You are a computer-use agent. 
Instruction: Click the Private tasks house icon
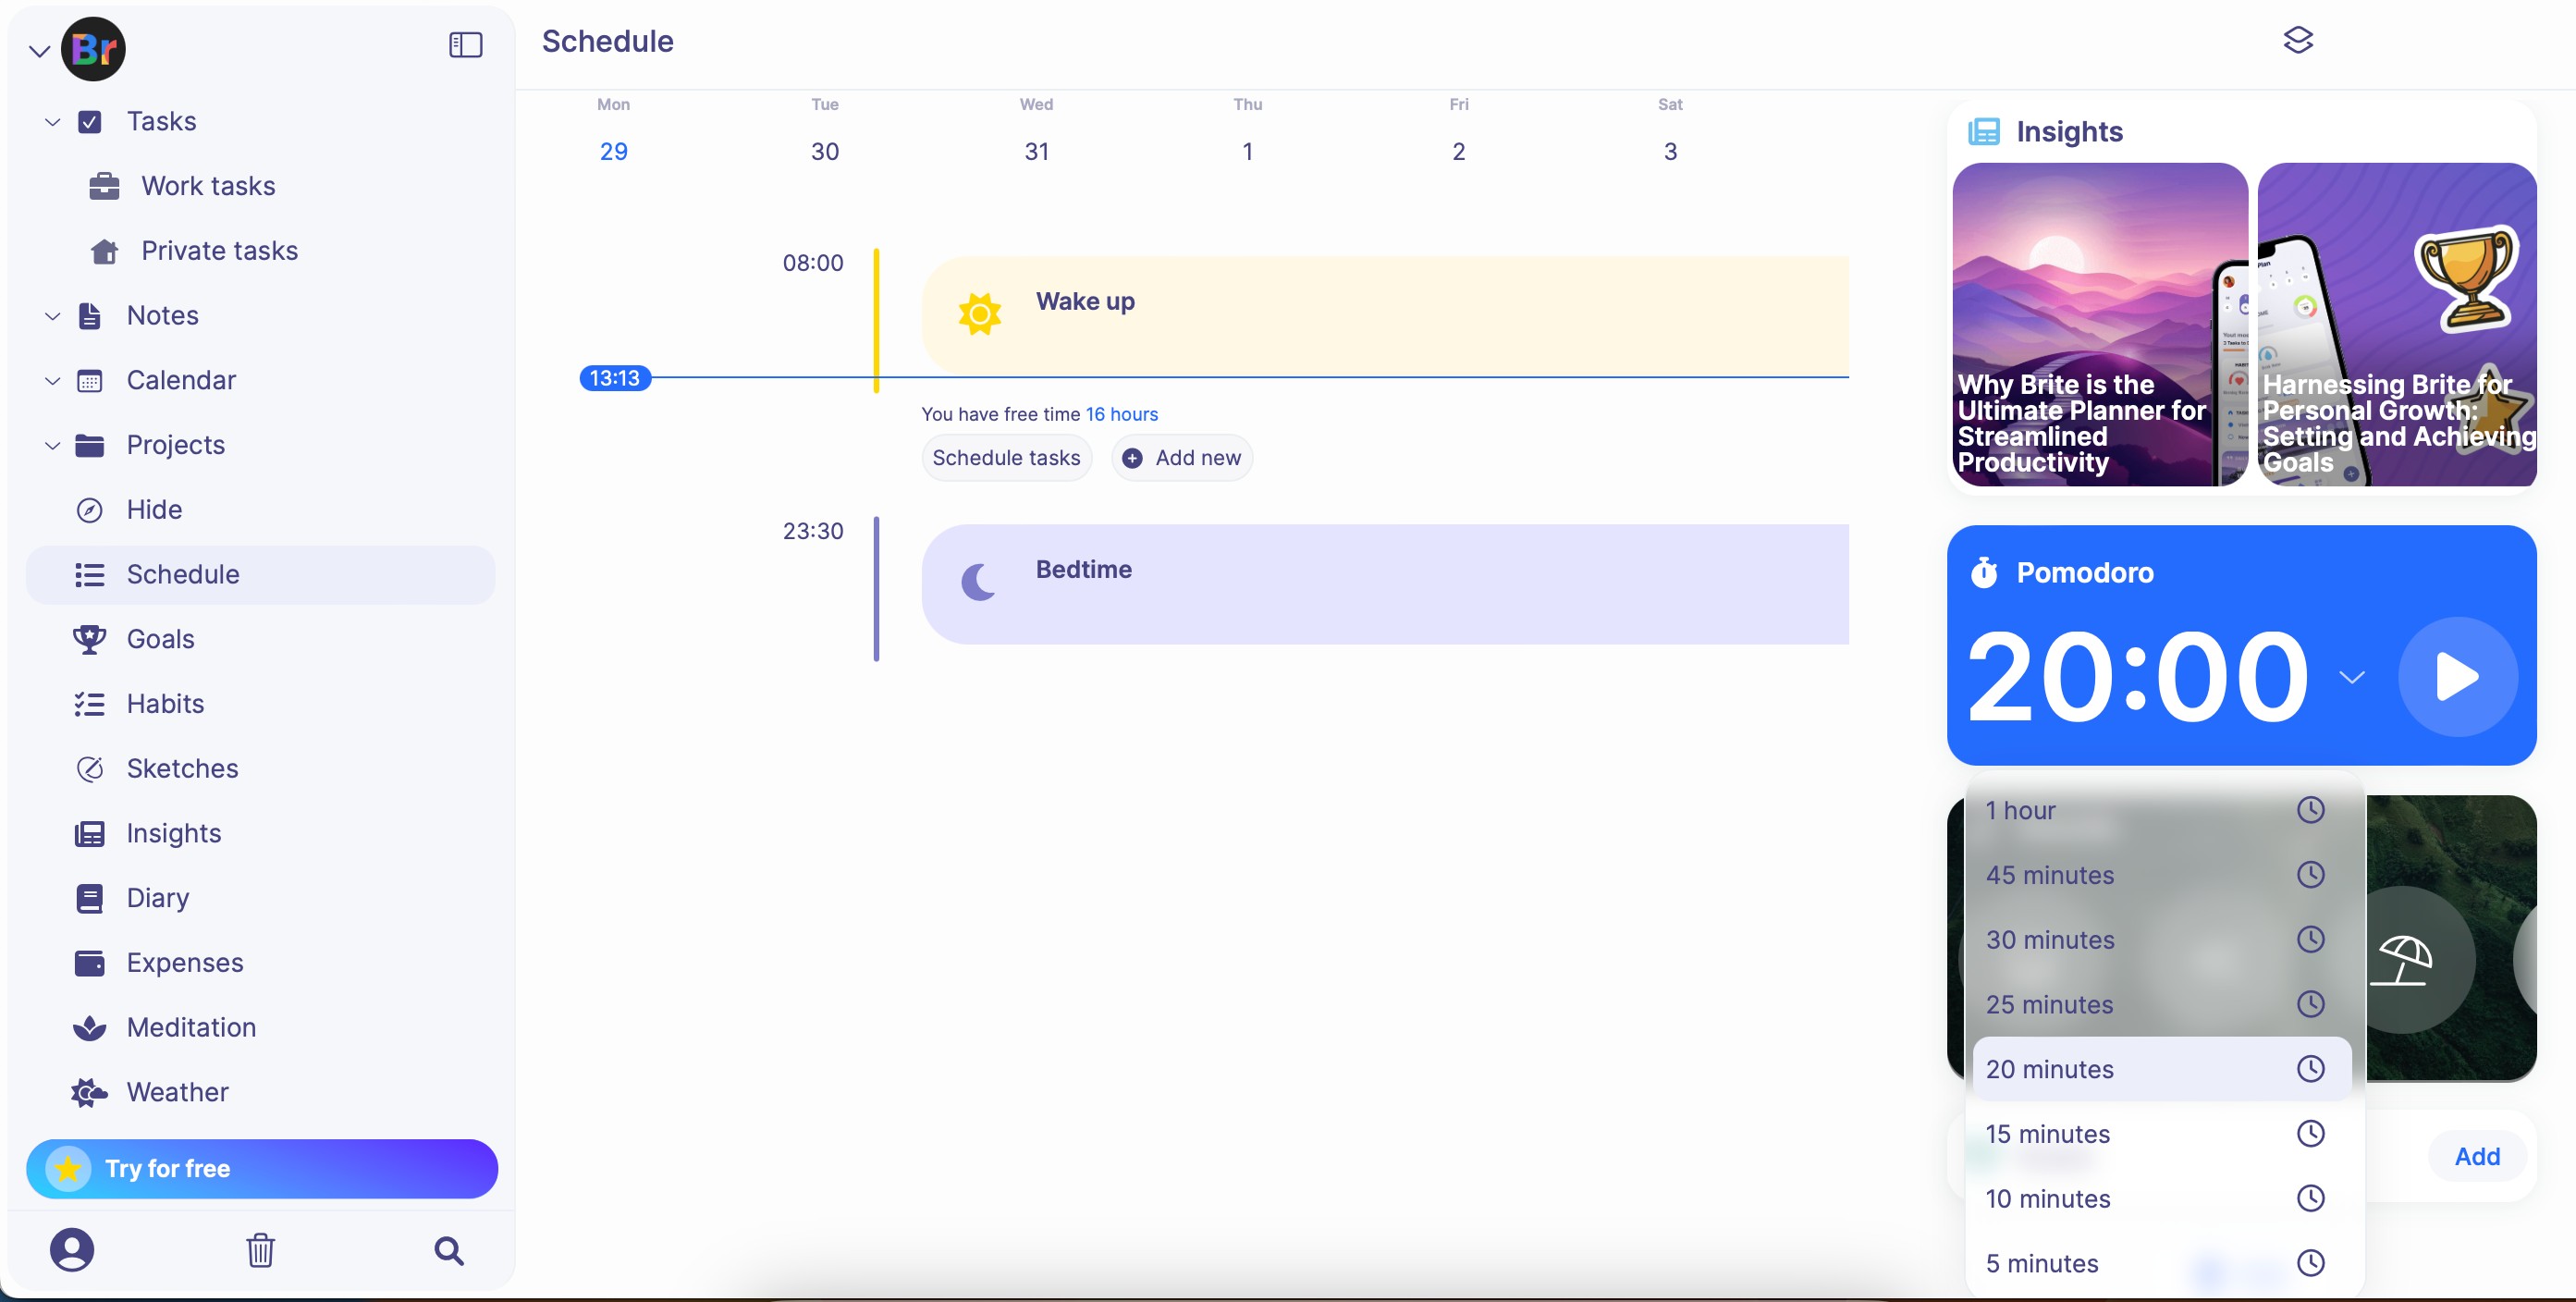(x=104, y=251)
